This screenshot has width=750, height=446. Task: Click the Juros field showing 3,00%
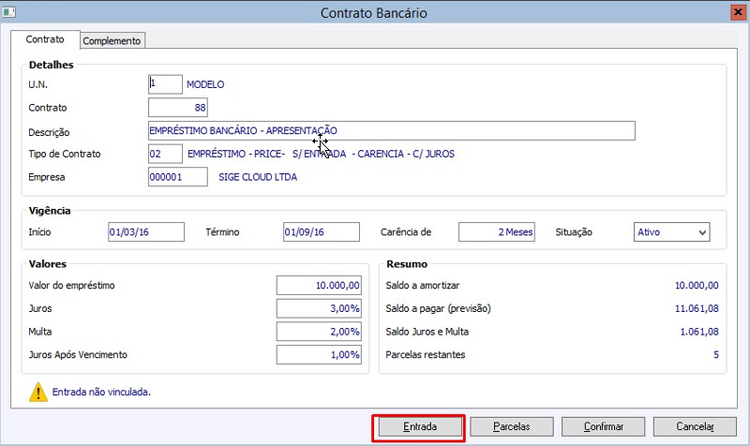pos(319,309)
